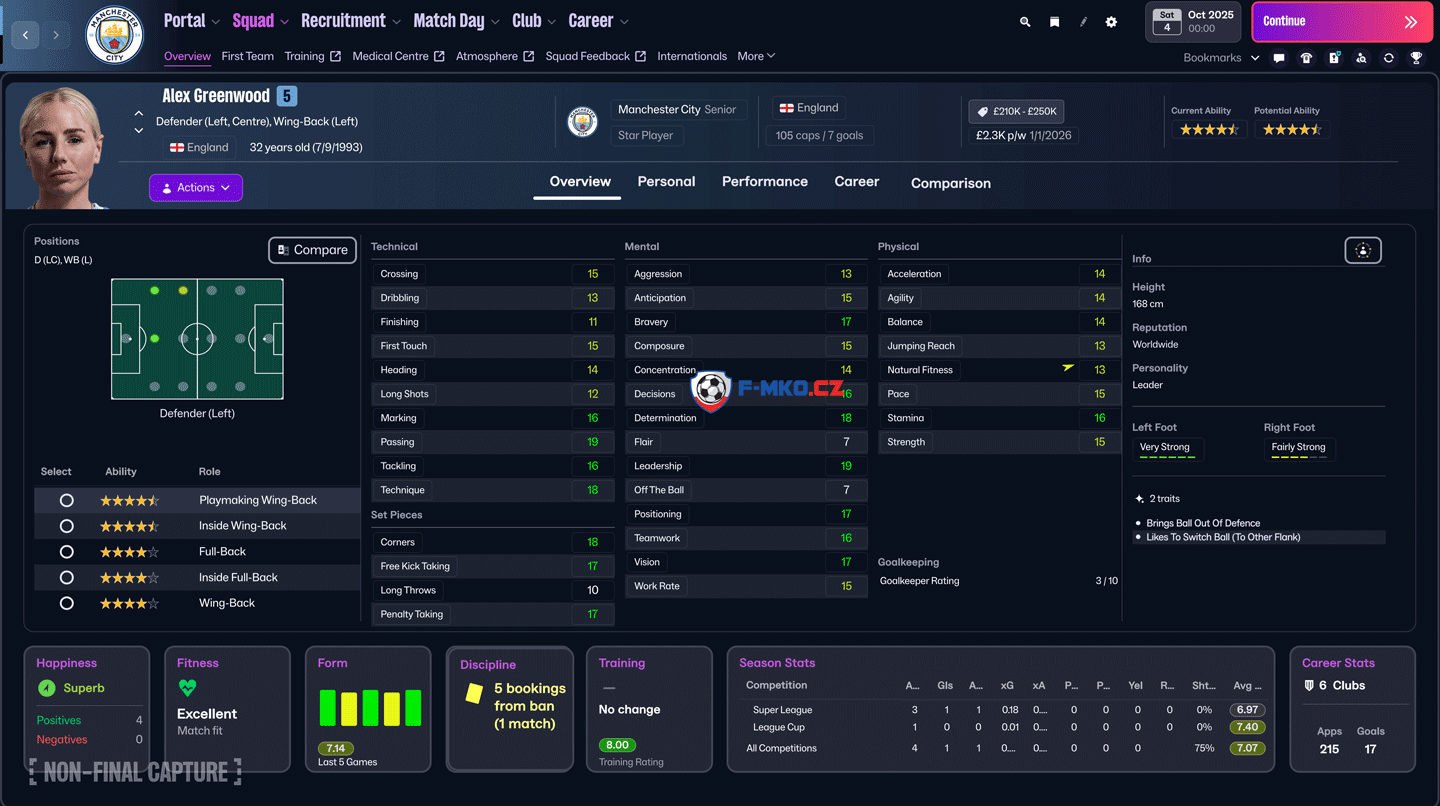
Task: Click the date calendar Sat 4 widget
Action: coord(1166,22)
